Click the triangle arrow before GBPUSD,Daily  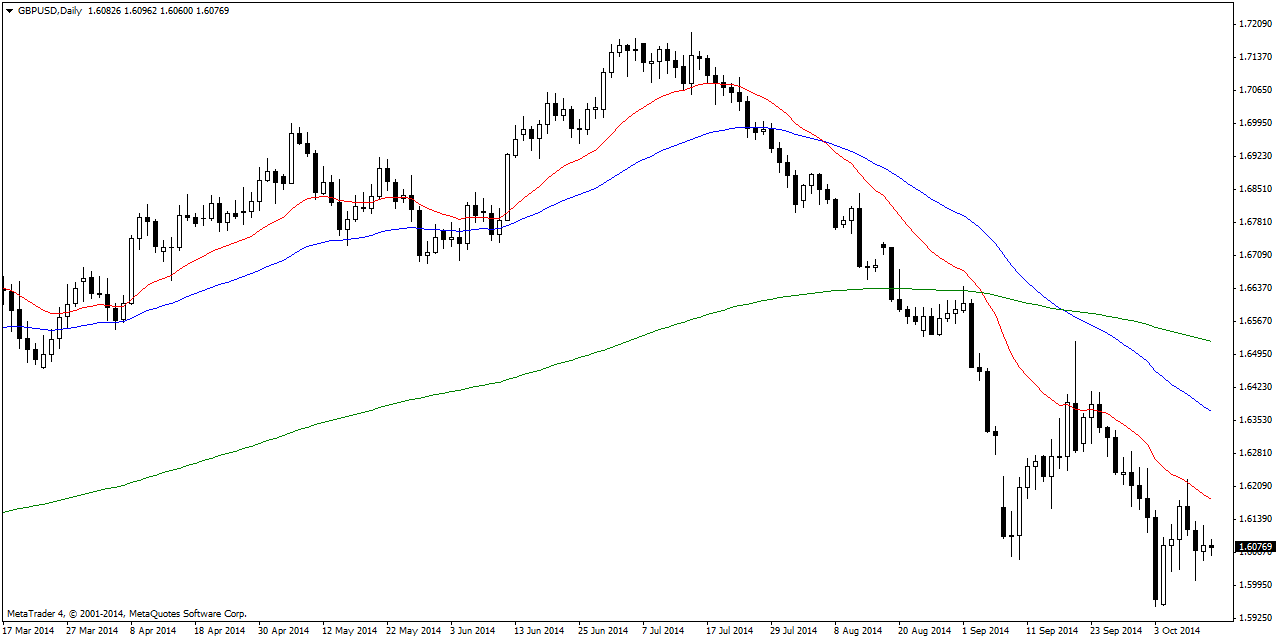pyautogui.click(x=9, y=10)
